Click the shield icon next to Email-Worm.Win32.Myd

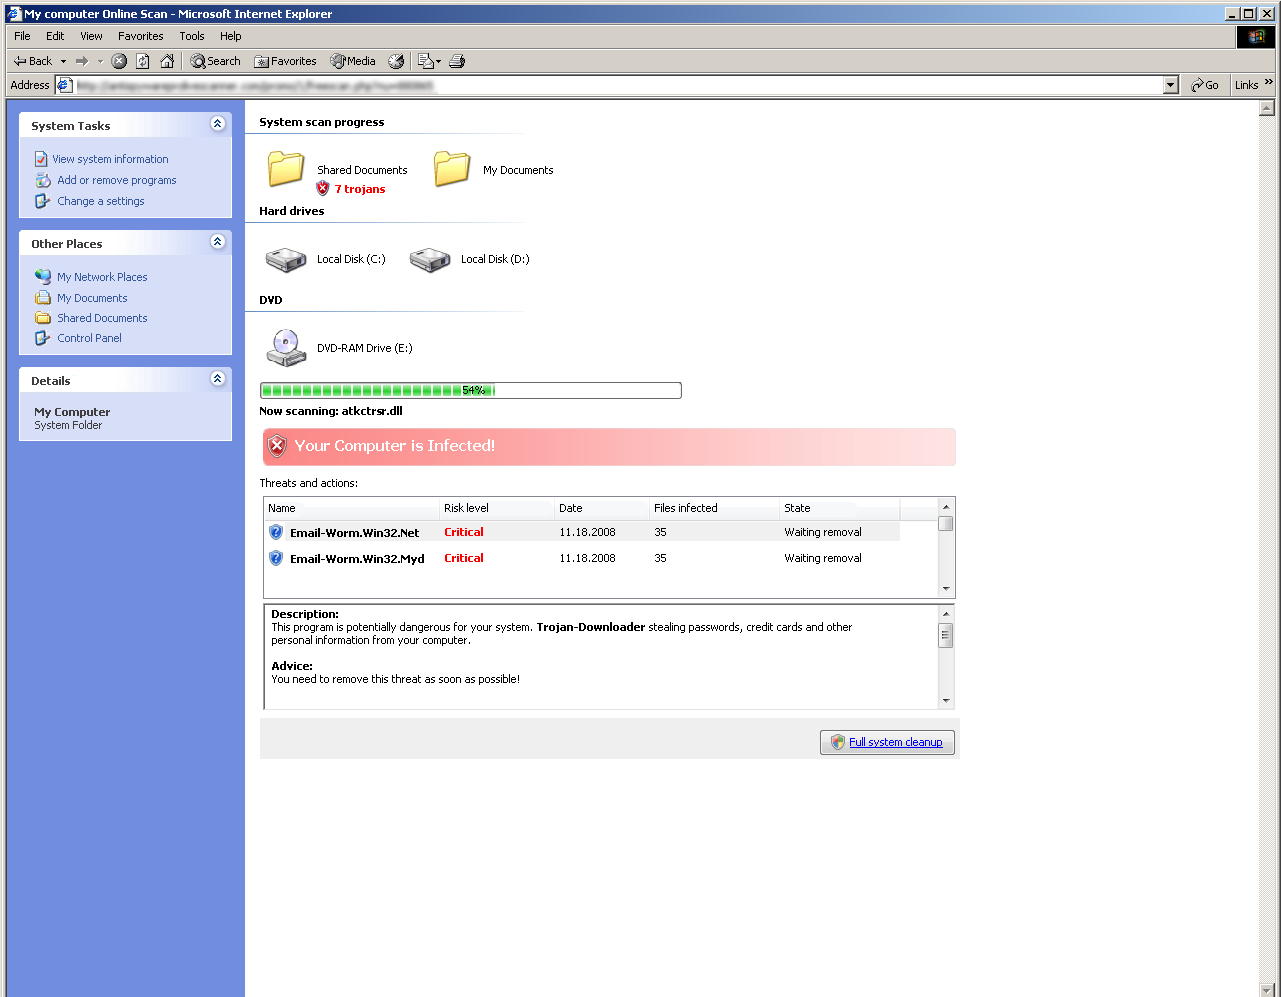[277, 558]
